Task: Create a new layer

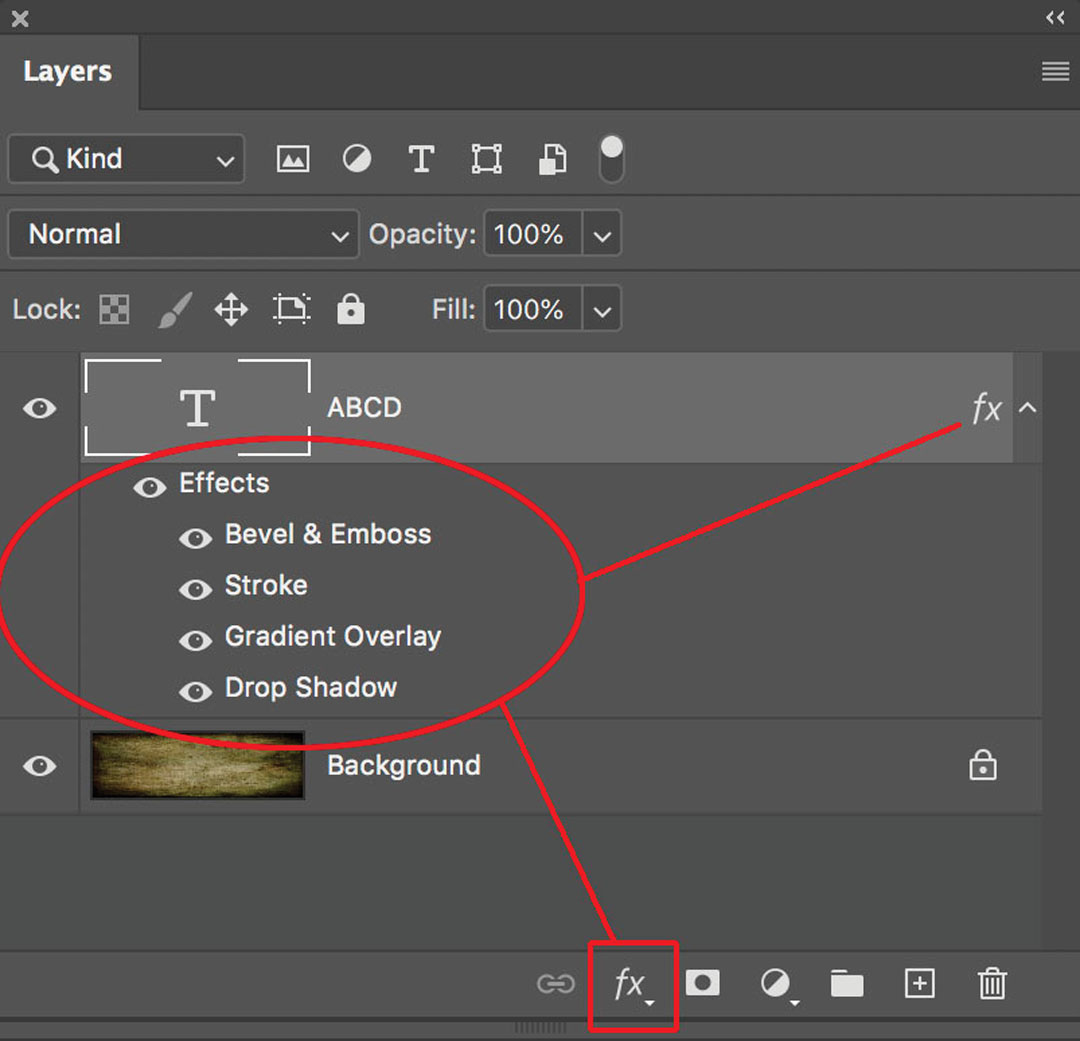Action: [x=919, y=984]
